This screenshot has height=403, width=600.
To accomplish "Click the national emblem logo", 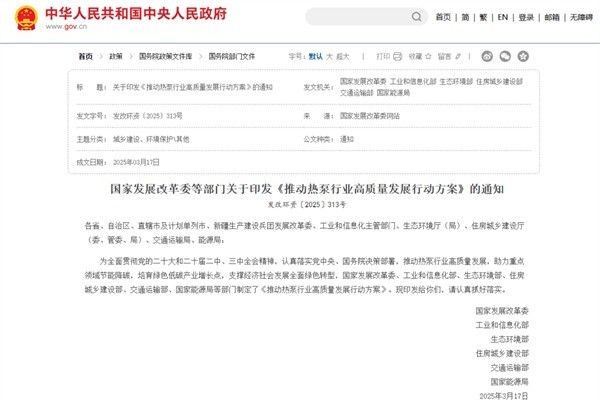I will pyautogui.click(x=26, y=18).
